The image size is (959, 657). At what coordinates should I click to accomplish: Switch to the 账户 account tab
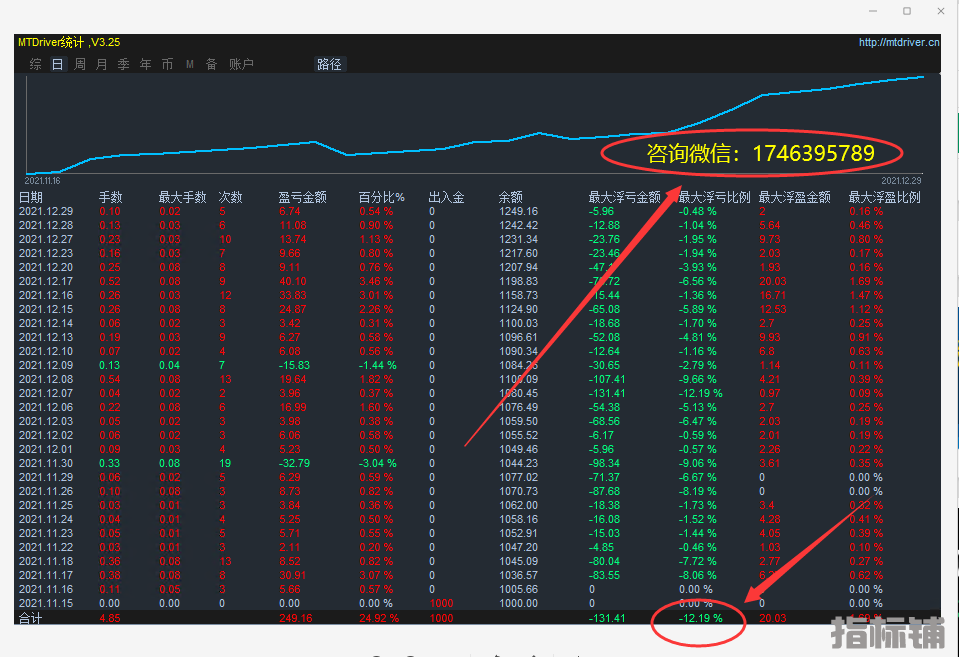[241, 64]
